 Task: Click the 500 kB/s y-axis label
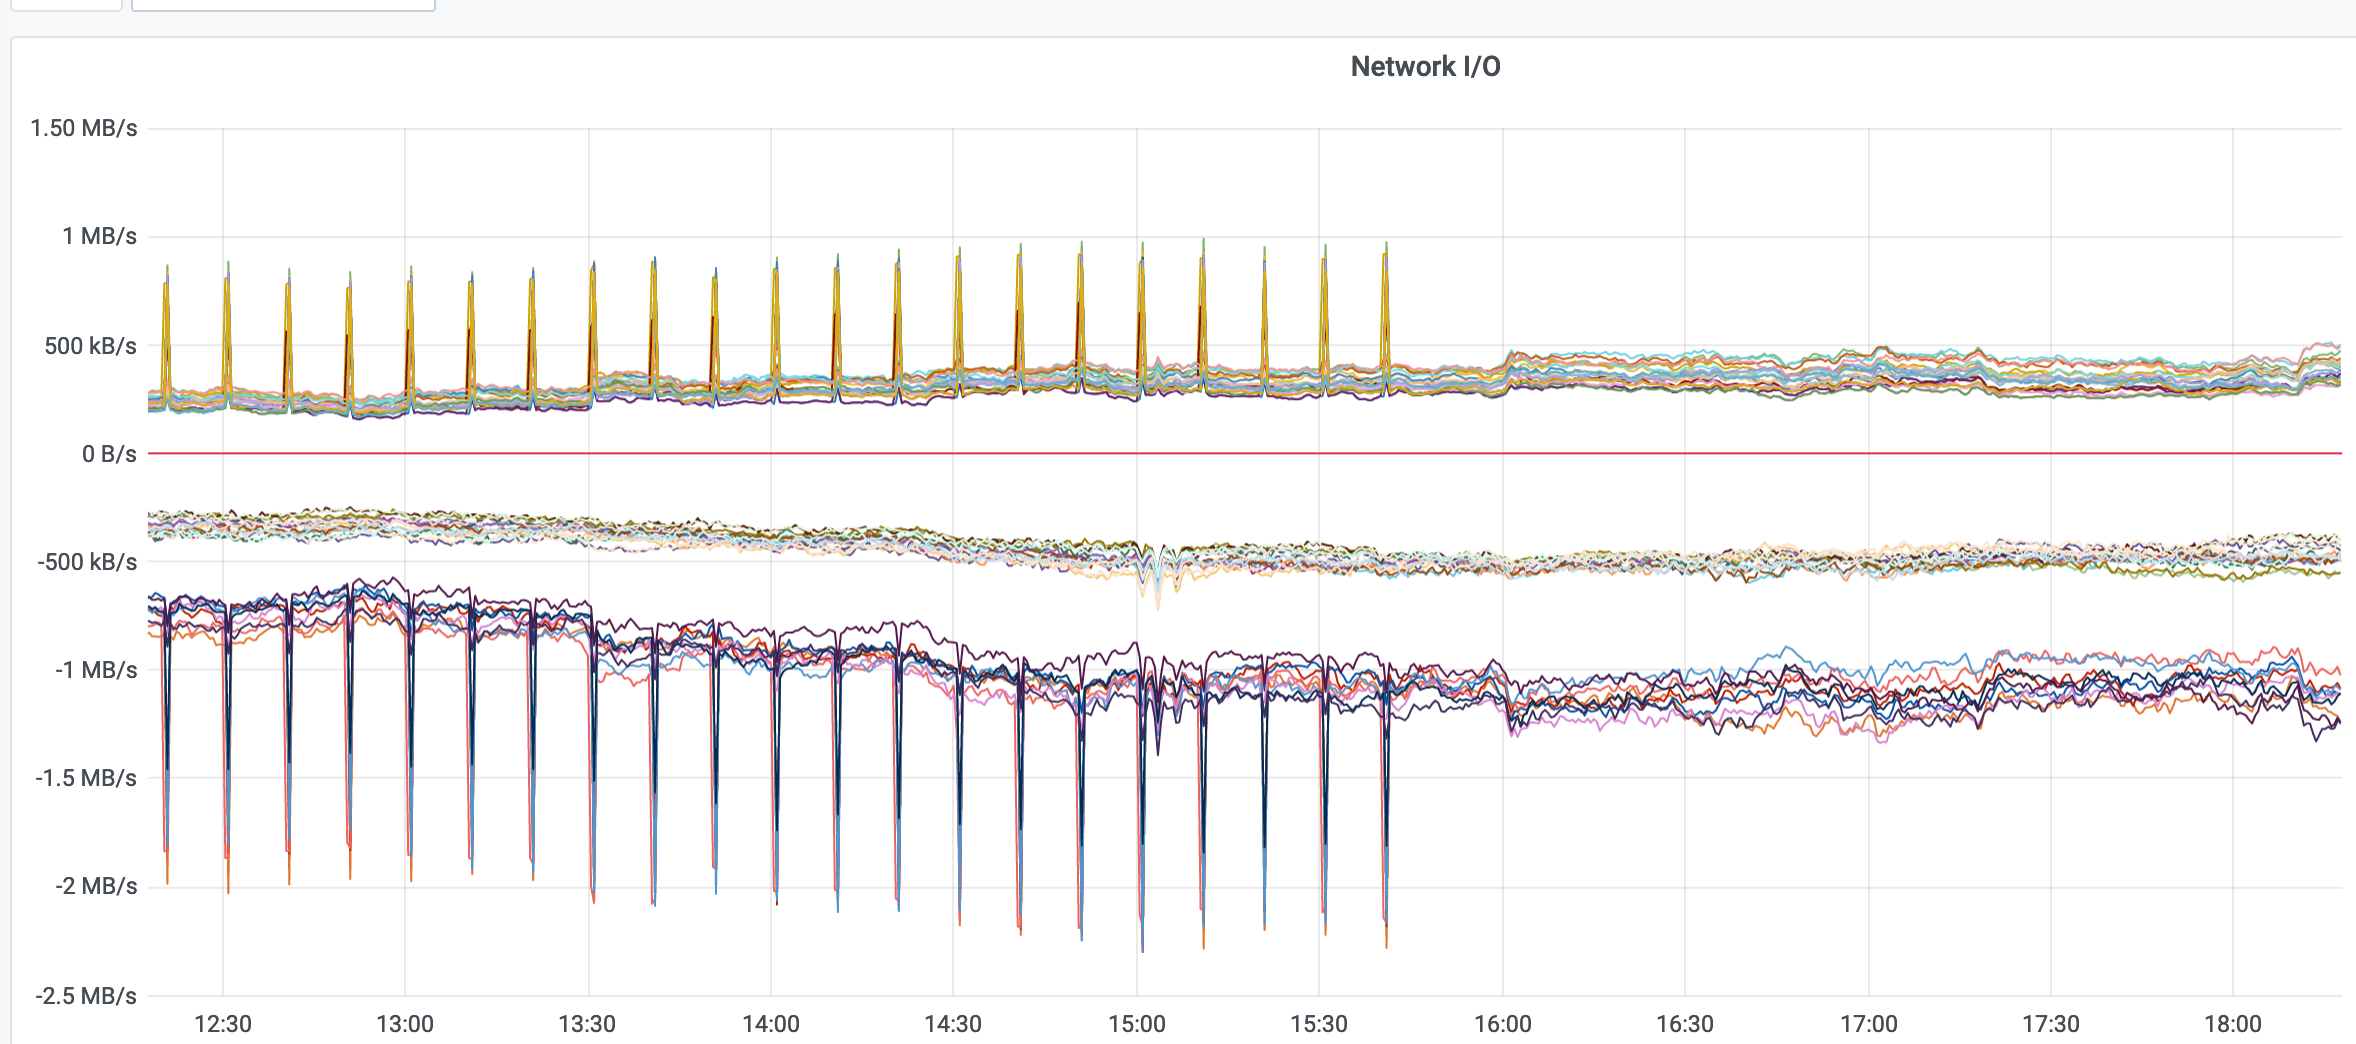point(90,346)
